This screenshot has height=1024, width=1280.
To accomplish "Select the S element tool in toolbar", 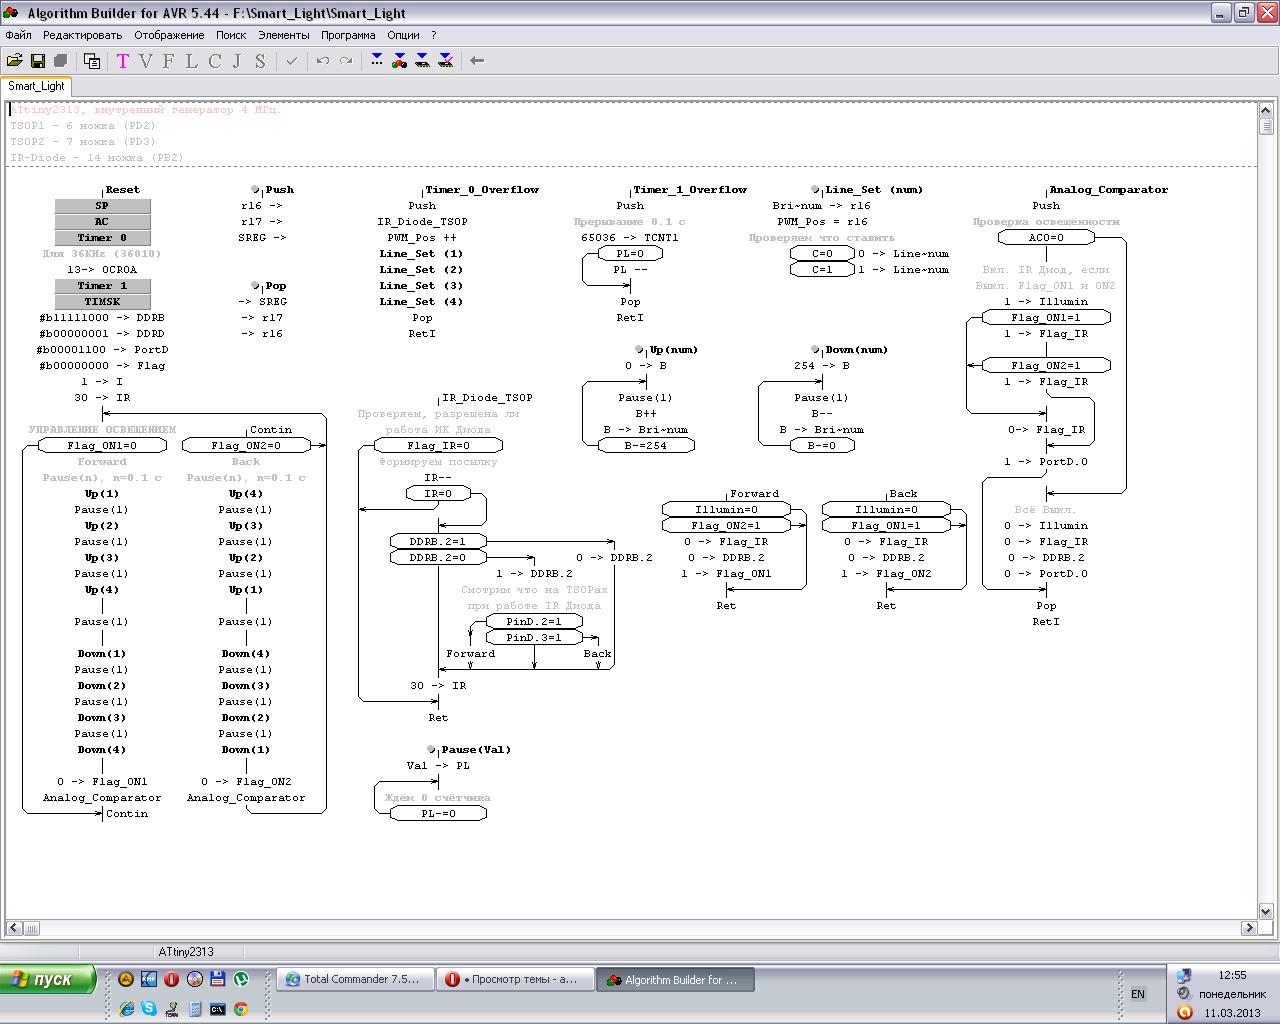I will point(260,61).
